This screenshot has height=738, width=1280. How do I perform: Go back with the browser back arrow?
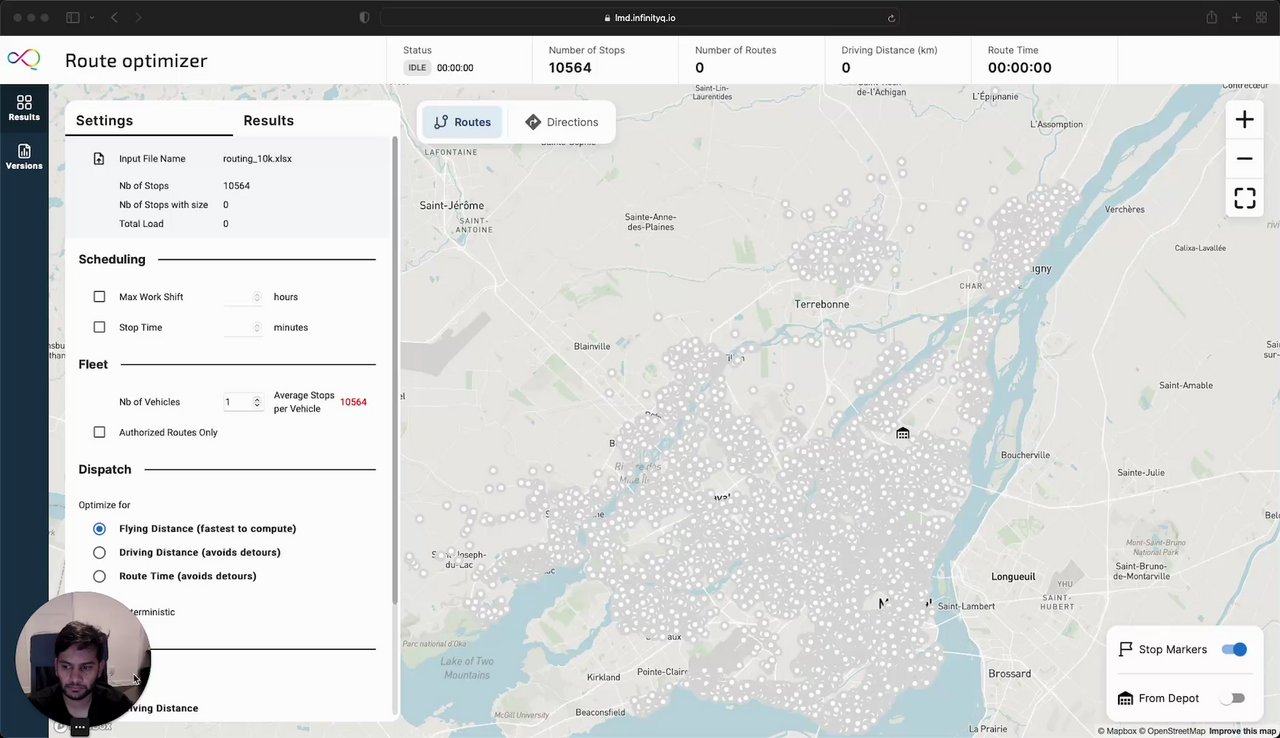(x=114, y=18)
